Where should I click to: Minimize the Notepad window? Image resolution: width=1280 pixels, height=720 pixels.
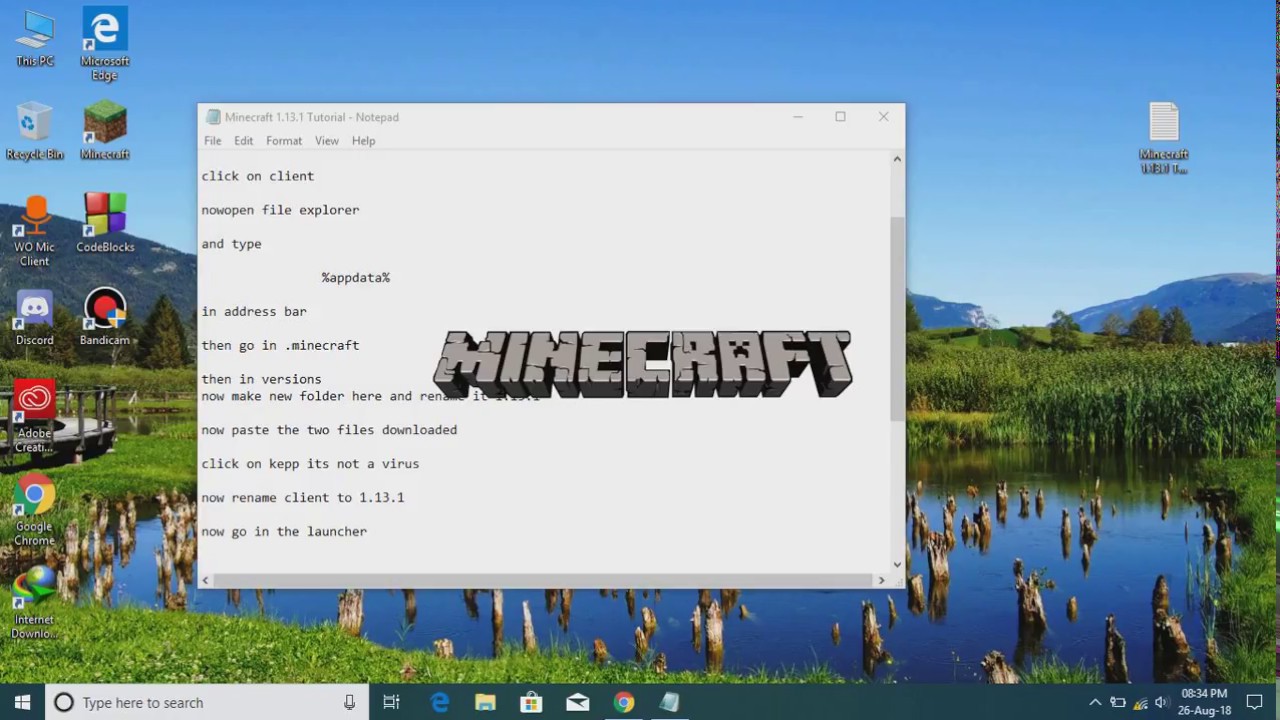[798, 117]
